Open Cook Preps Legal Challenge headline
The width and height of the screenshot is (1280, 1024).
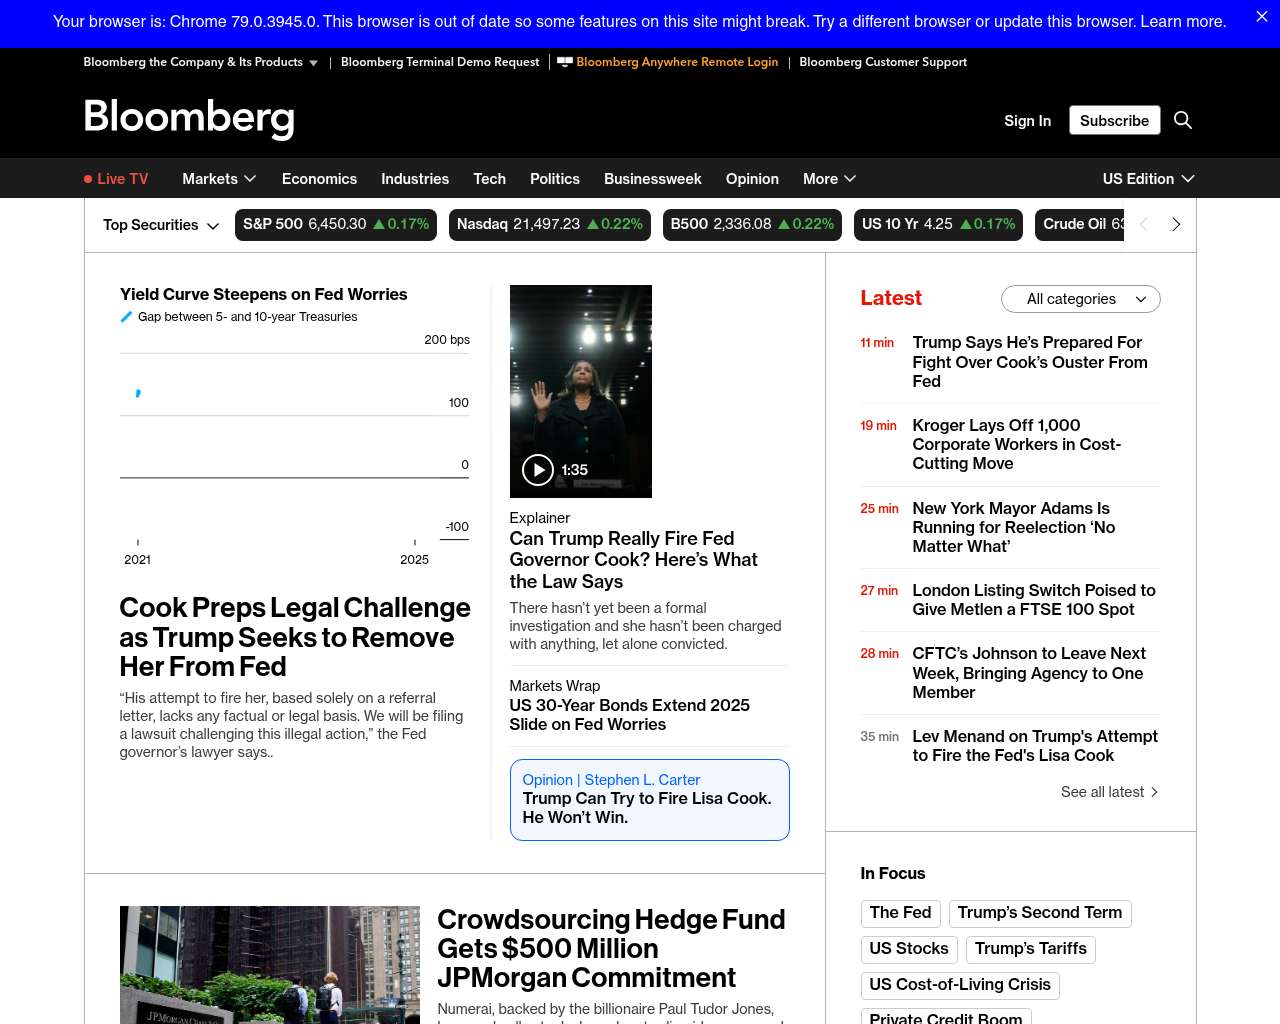click(295, 637)
